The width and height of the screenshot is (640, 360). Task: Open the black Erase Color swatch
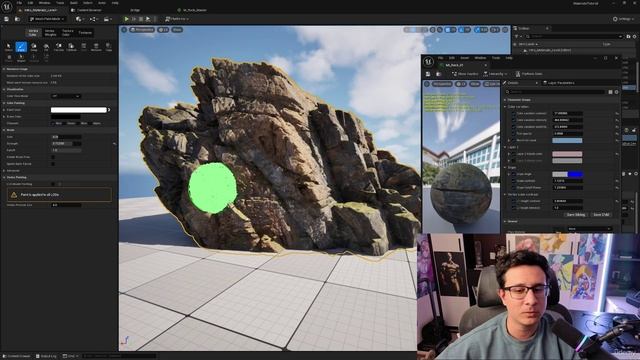coord(66,116)
